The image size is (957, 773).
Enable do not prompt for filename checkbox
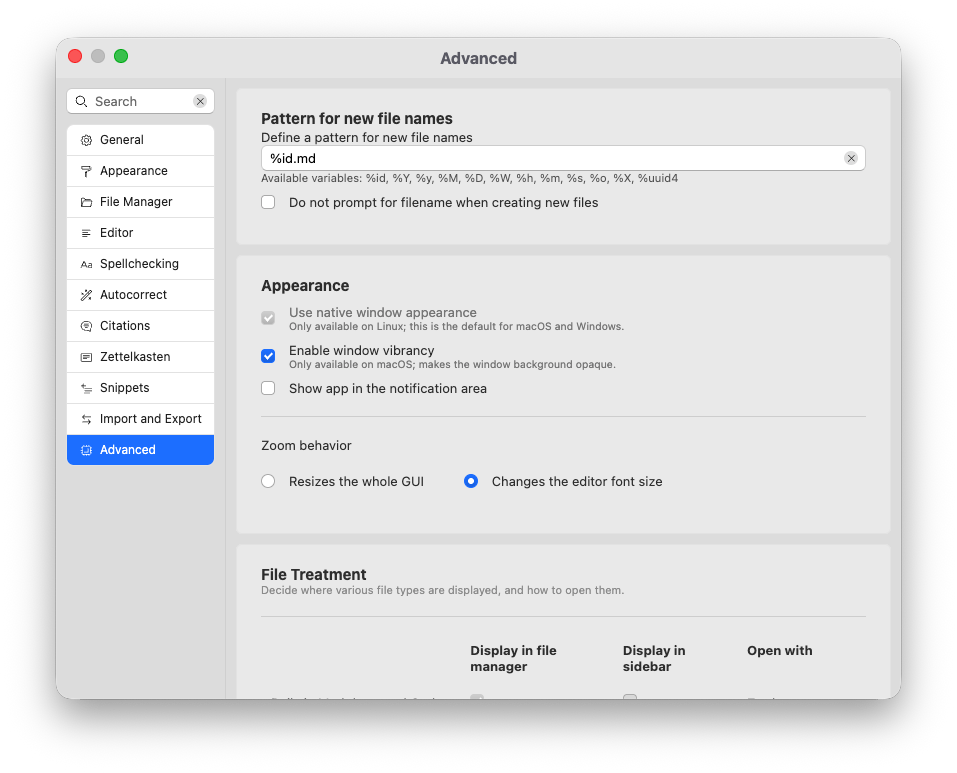268,202
